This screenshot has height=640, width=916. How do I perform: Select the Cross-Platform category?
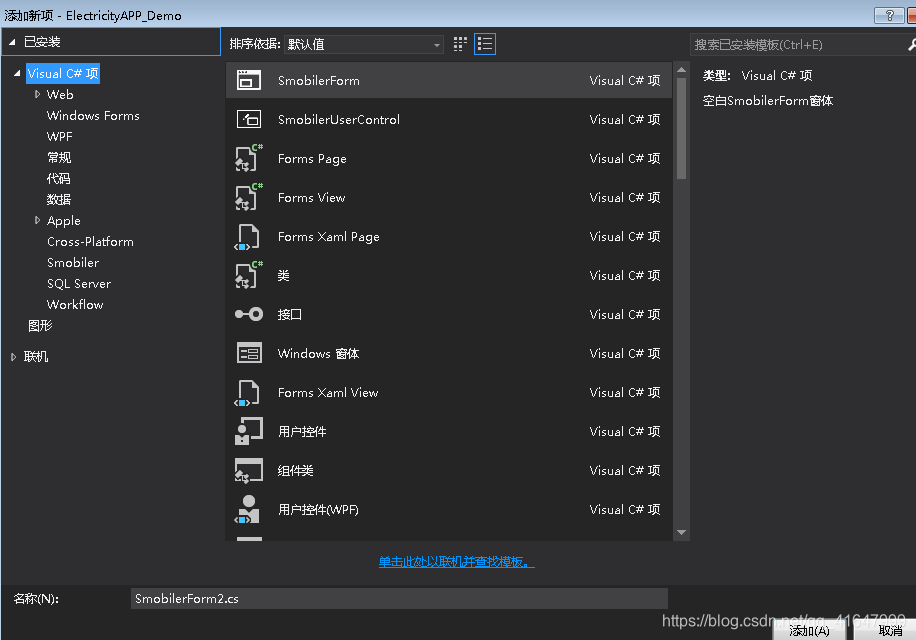[90, 242]
